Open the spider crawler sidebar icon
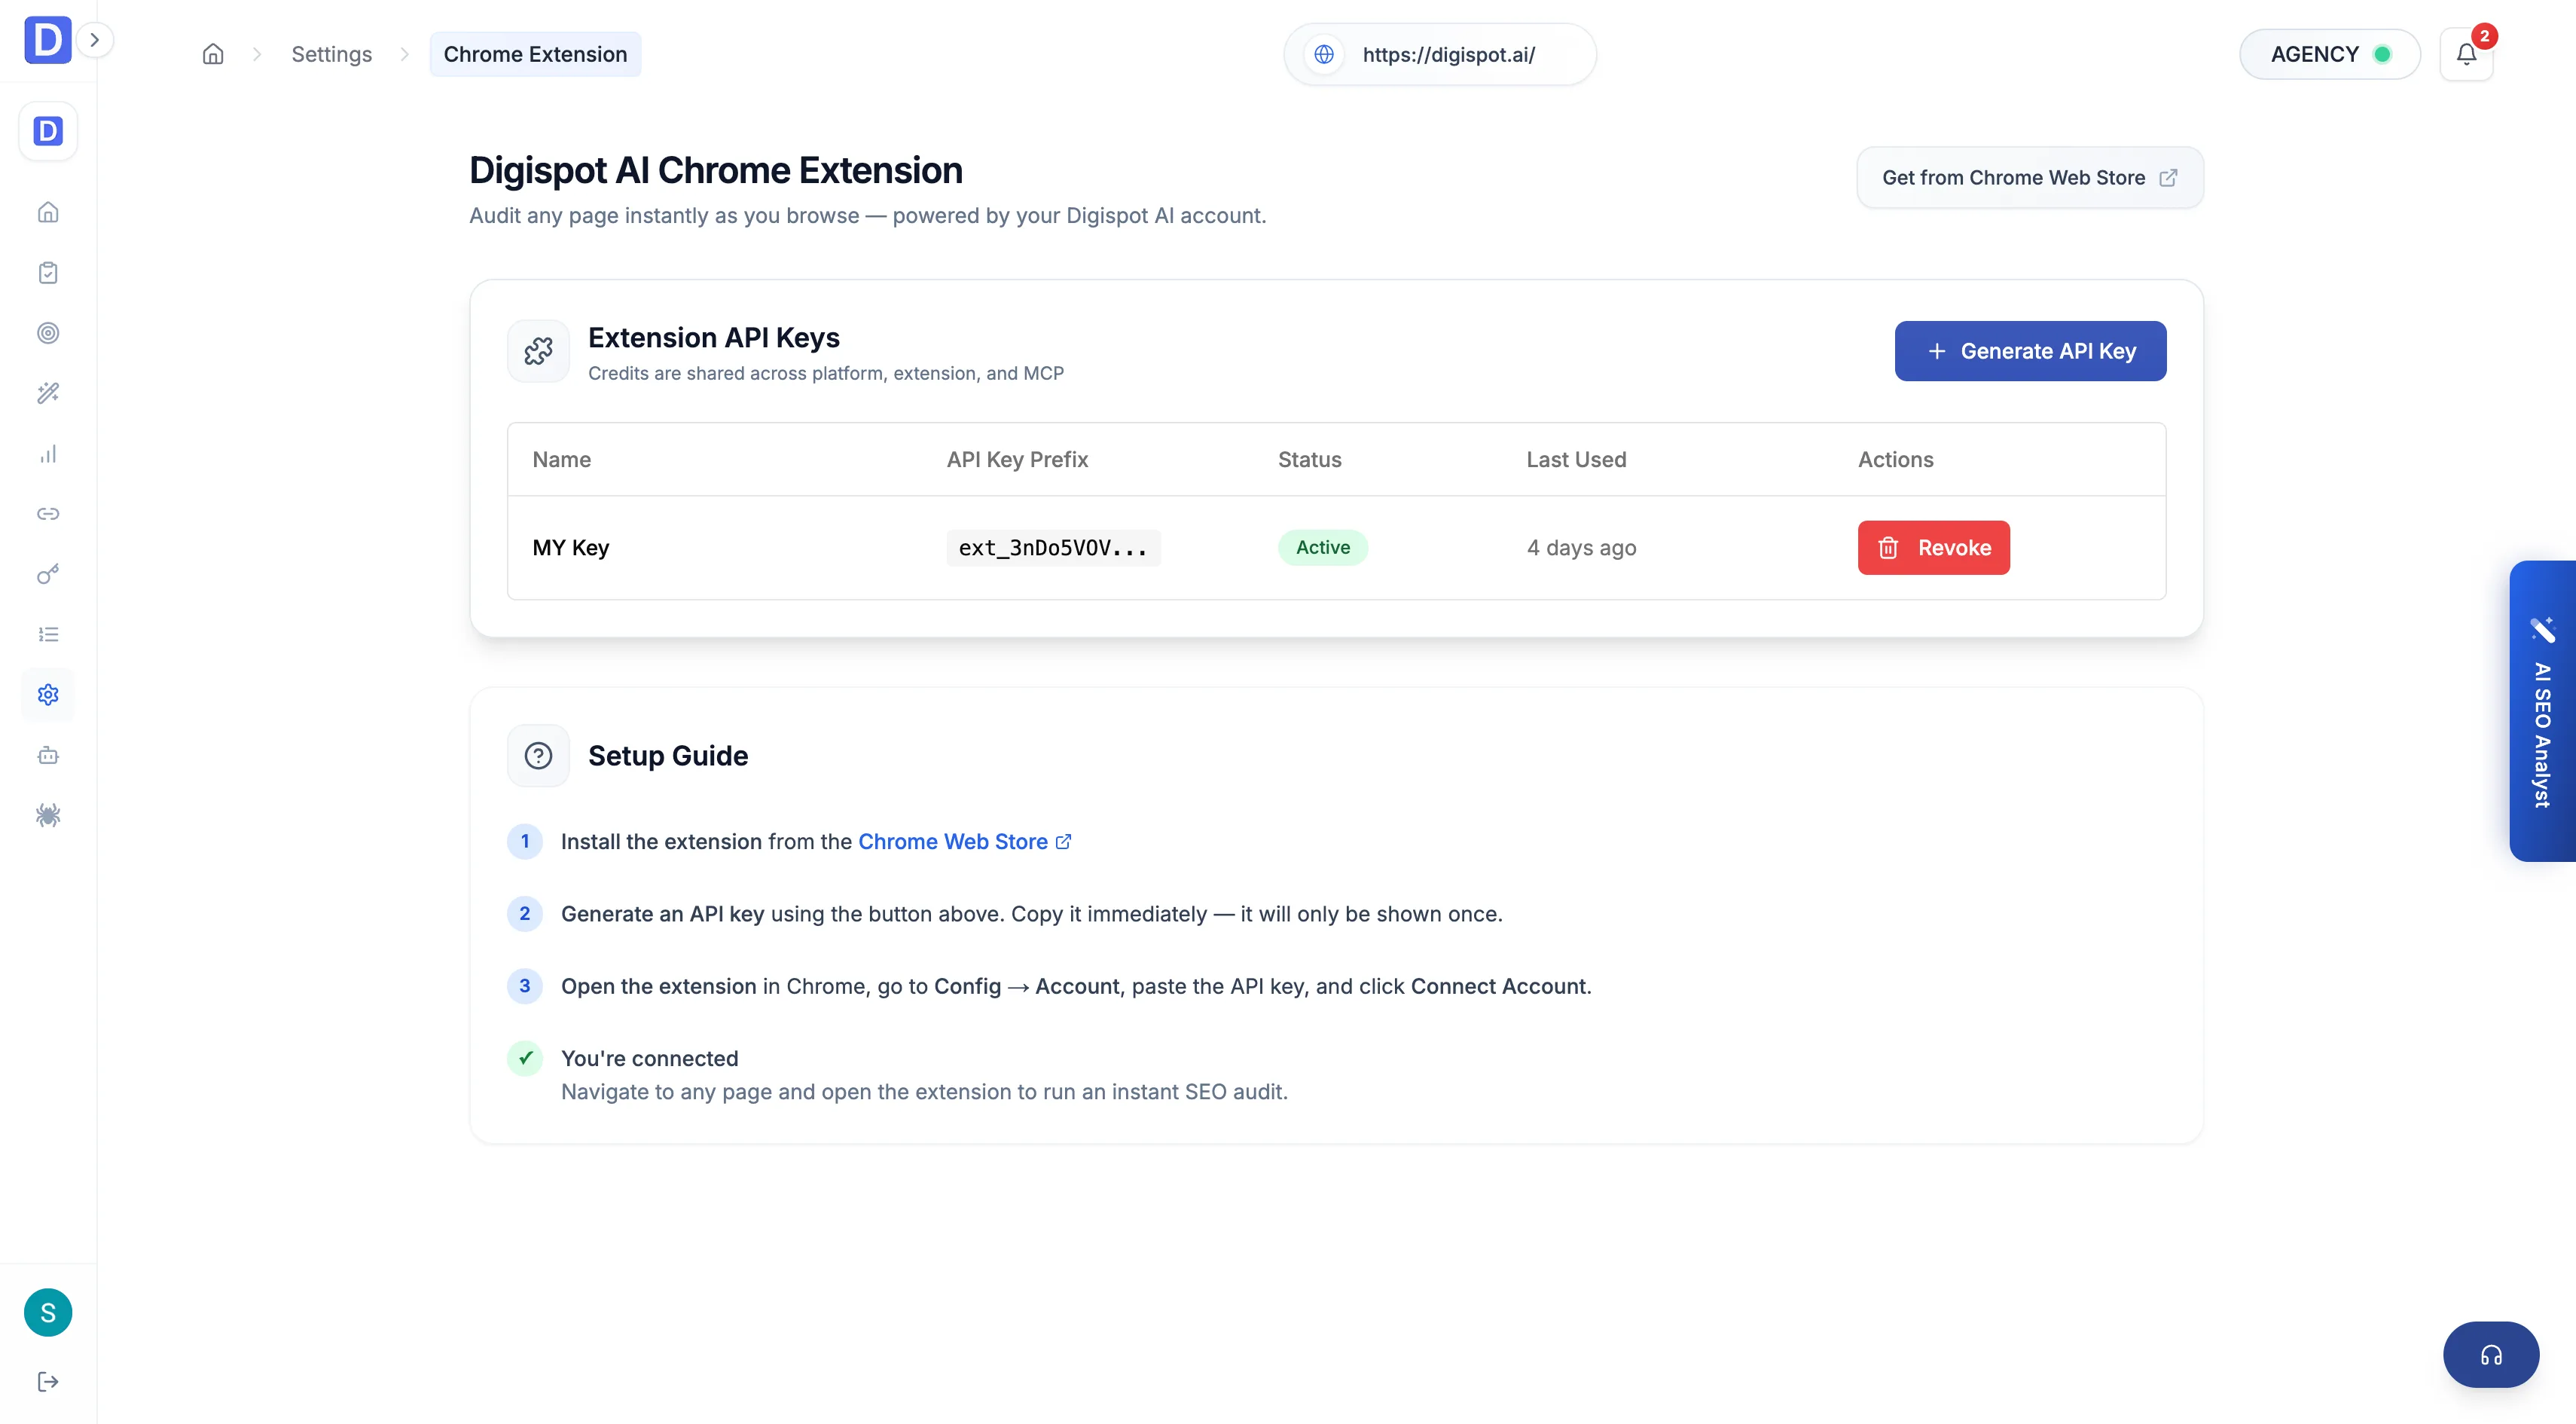The width and height of the screenshot is (2576, 1424). [x=48, y=815]
